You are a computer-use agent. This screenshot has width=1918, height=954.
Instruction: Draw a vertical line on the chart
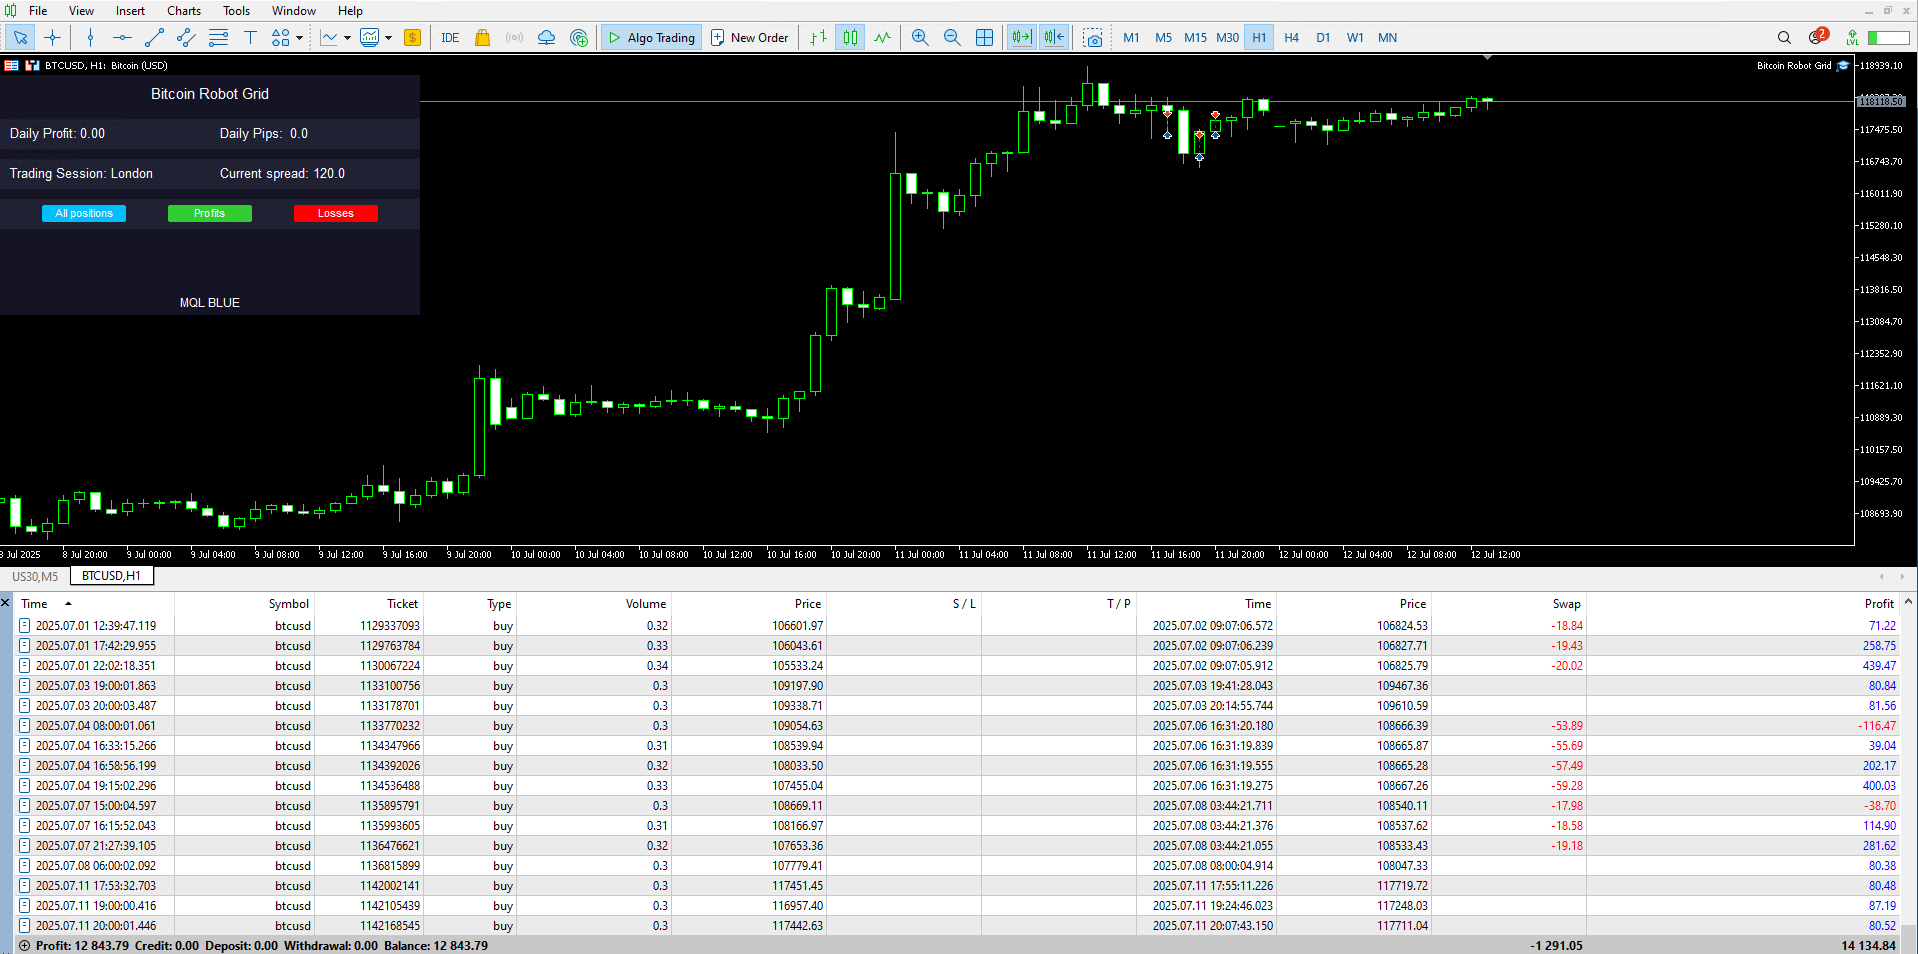tap(90, 38)
